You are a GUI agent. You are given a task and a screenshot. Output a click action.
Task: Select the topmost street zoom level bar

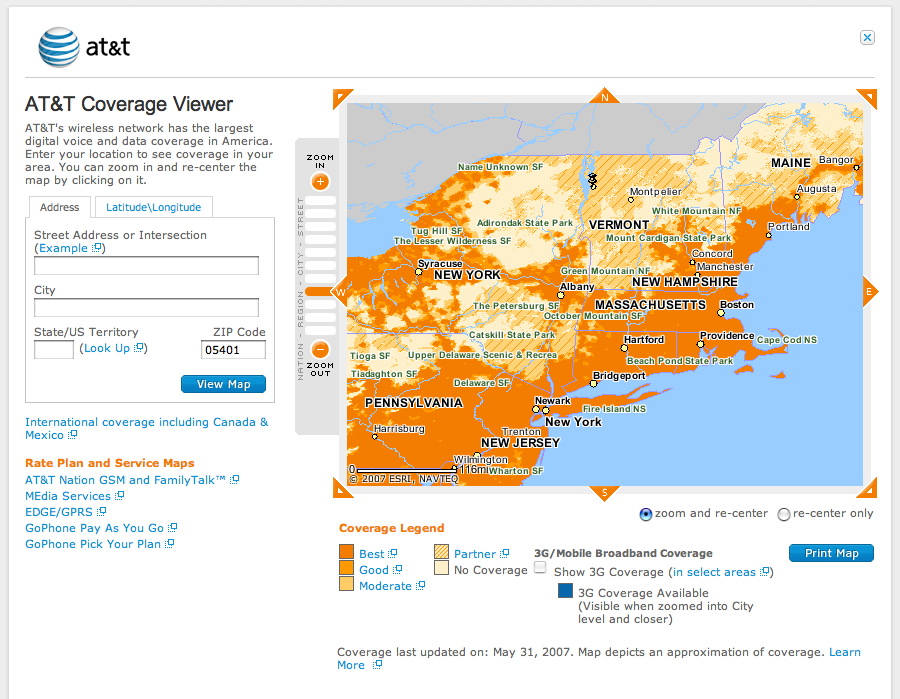pos(320,201)
